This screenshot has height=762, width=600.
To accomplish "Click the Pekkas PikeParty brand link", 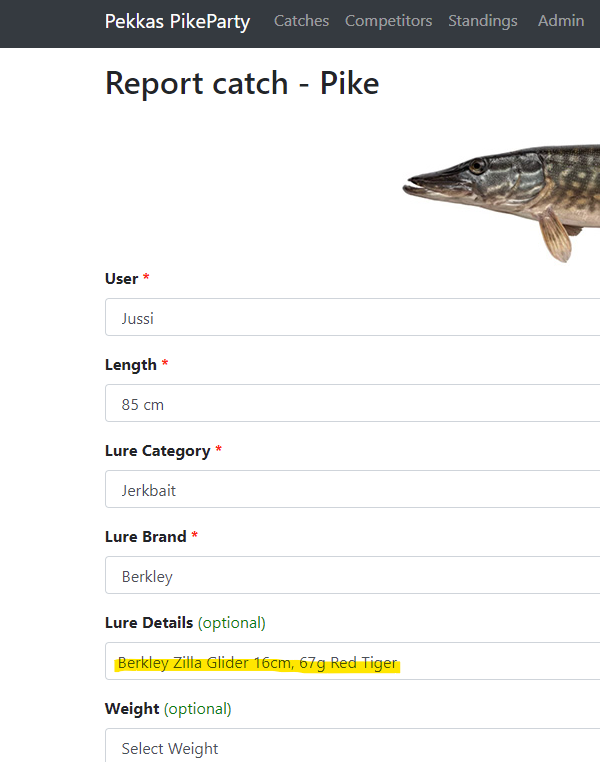I will click(177, 21).
